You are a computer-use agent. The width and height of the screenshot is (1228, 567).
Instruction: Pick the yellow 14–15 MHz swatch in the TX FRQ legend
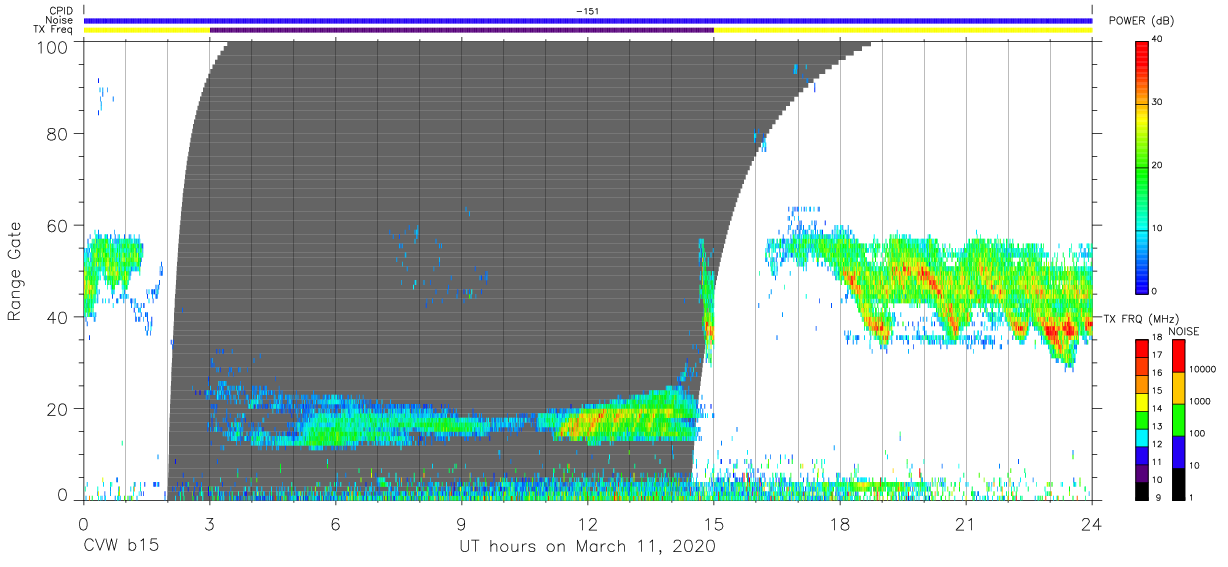(1141, 400)
